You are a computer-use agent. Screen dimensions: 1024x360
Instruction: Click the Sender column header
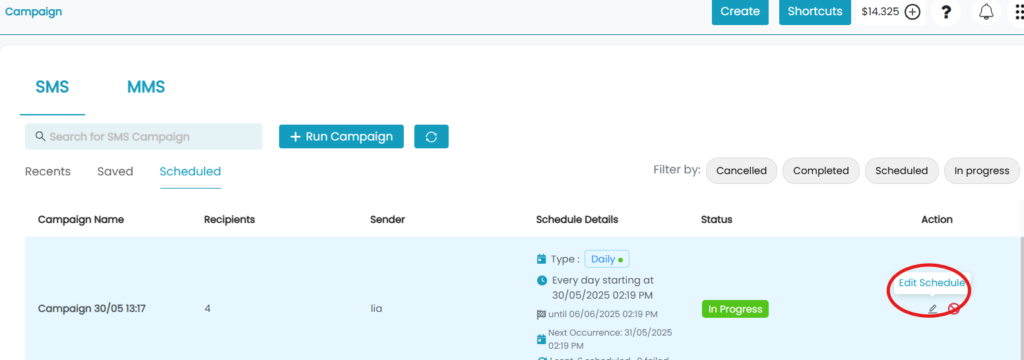[387, 220]
